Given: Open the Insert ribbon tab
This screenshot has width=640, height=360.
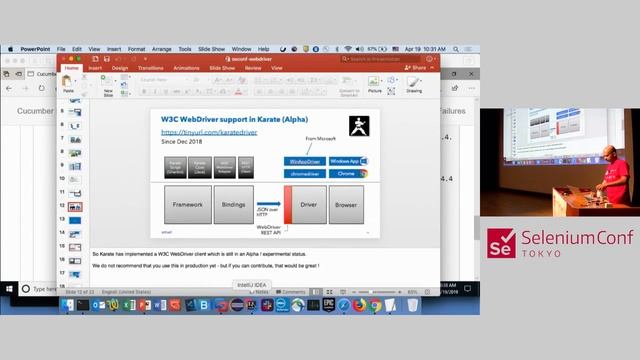Looking at the screenshot, I should 95,68.
